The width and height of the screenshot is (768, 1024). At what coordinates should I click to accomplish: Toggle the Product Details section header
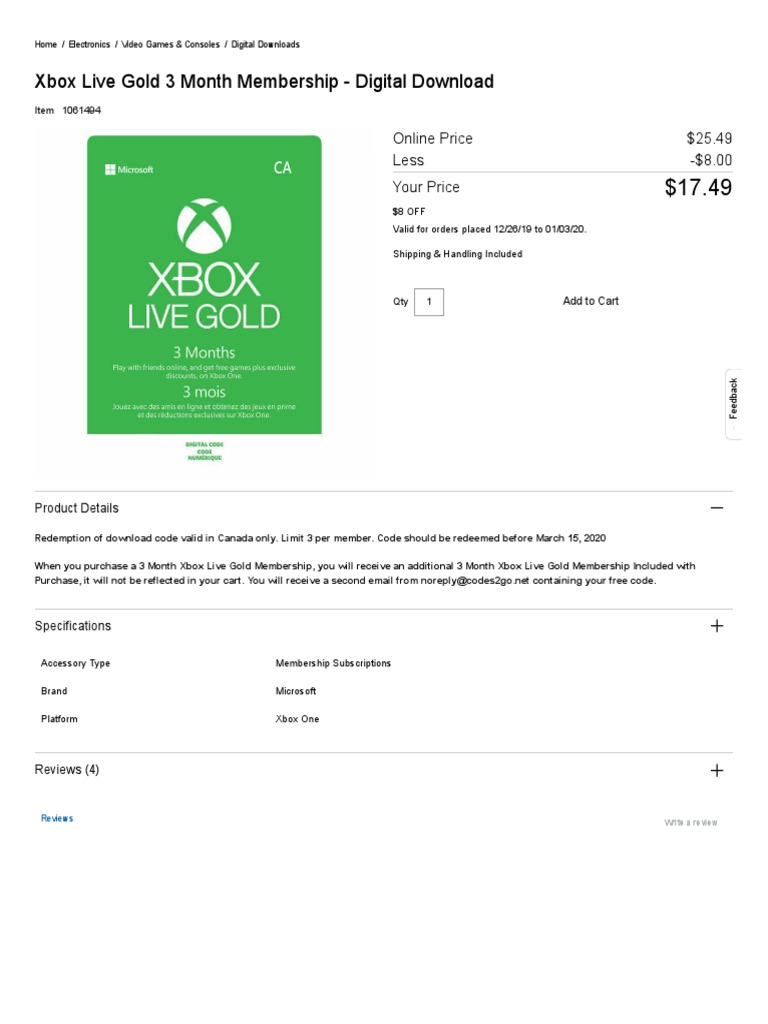(x=383, y=508)
